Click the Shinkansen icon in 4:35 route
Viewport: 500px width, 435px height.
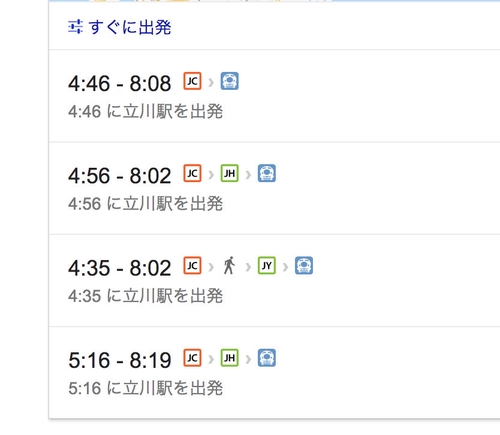click(304, 266)
